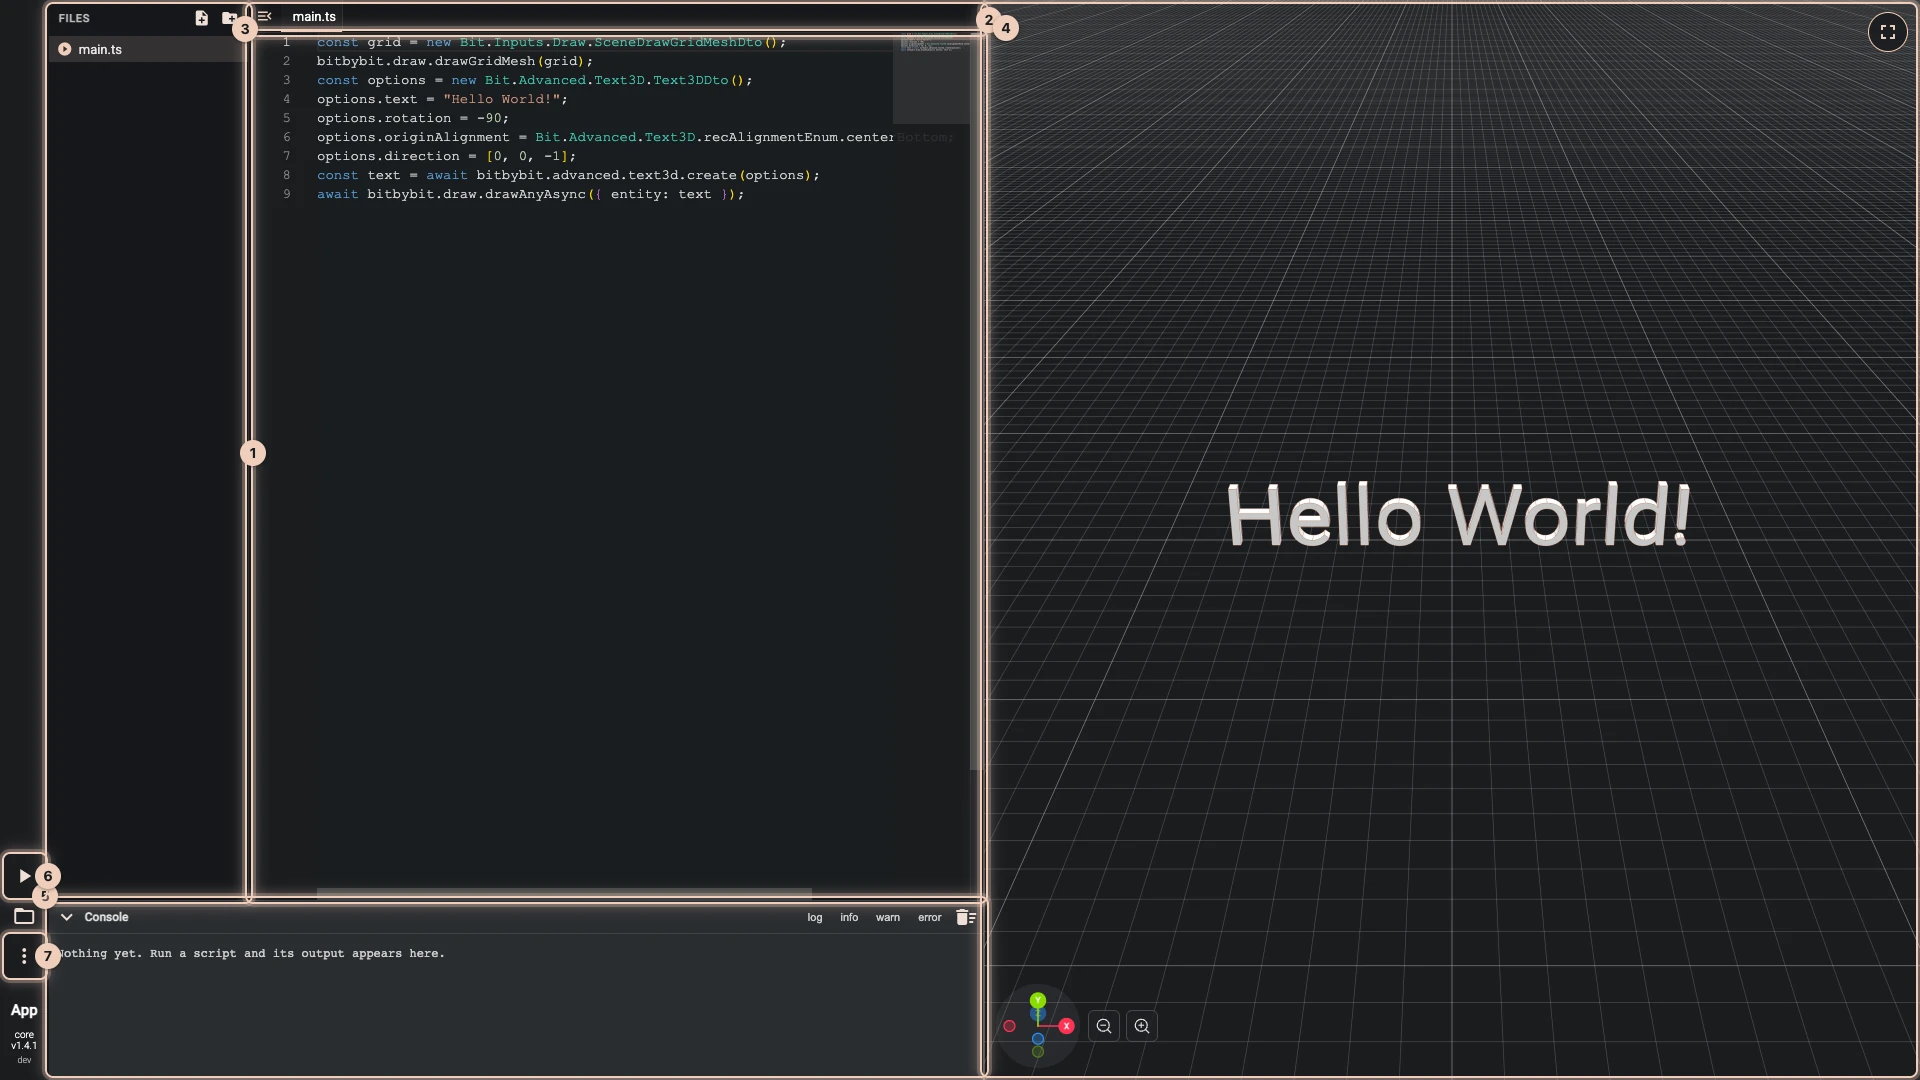Image resolution: width=1920 pixels, height=1080 pixels.
Task: Snap view to negative Y green circle
Action: (1038, 1052)
